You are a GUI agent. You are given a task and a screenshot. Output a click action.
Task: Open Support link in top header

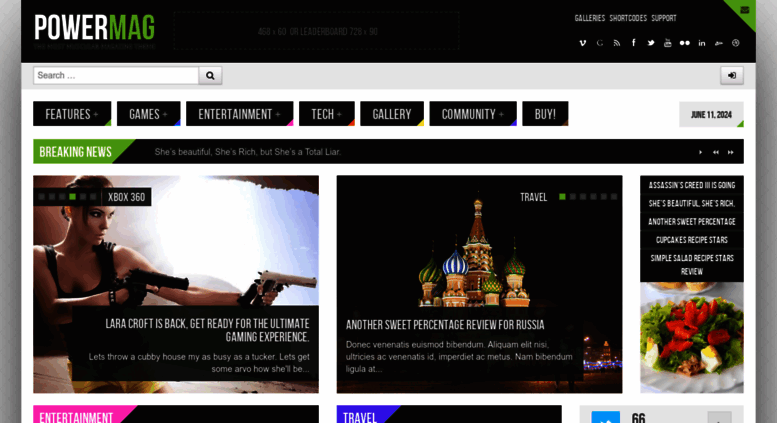coord(664,18)
